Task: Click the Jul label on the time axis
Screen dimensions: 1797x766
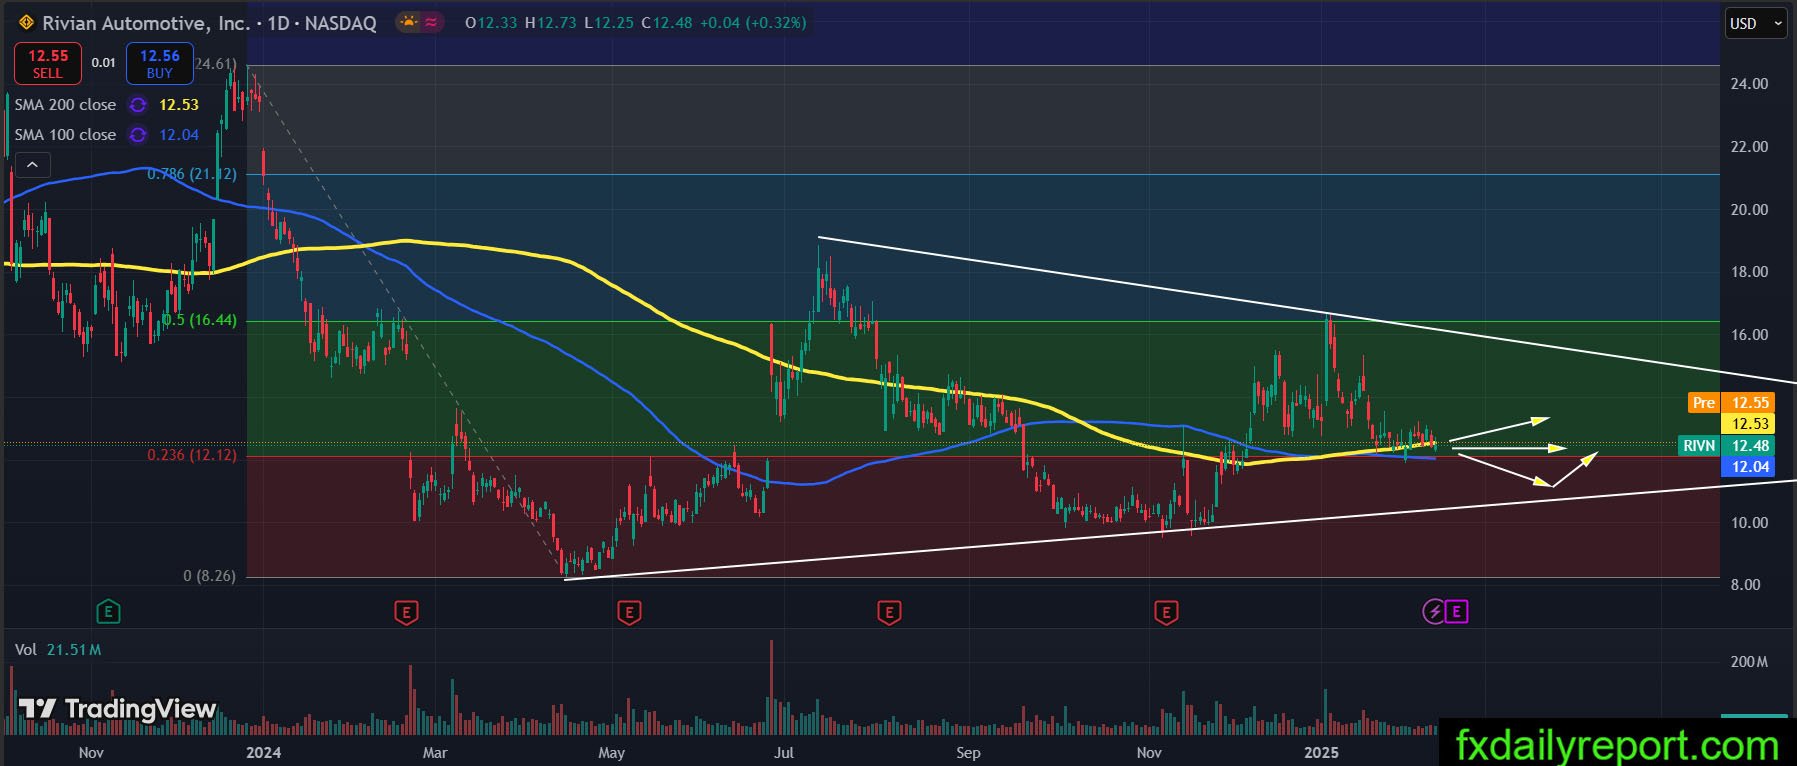Action: point(784,752)
